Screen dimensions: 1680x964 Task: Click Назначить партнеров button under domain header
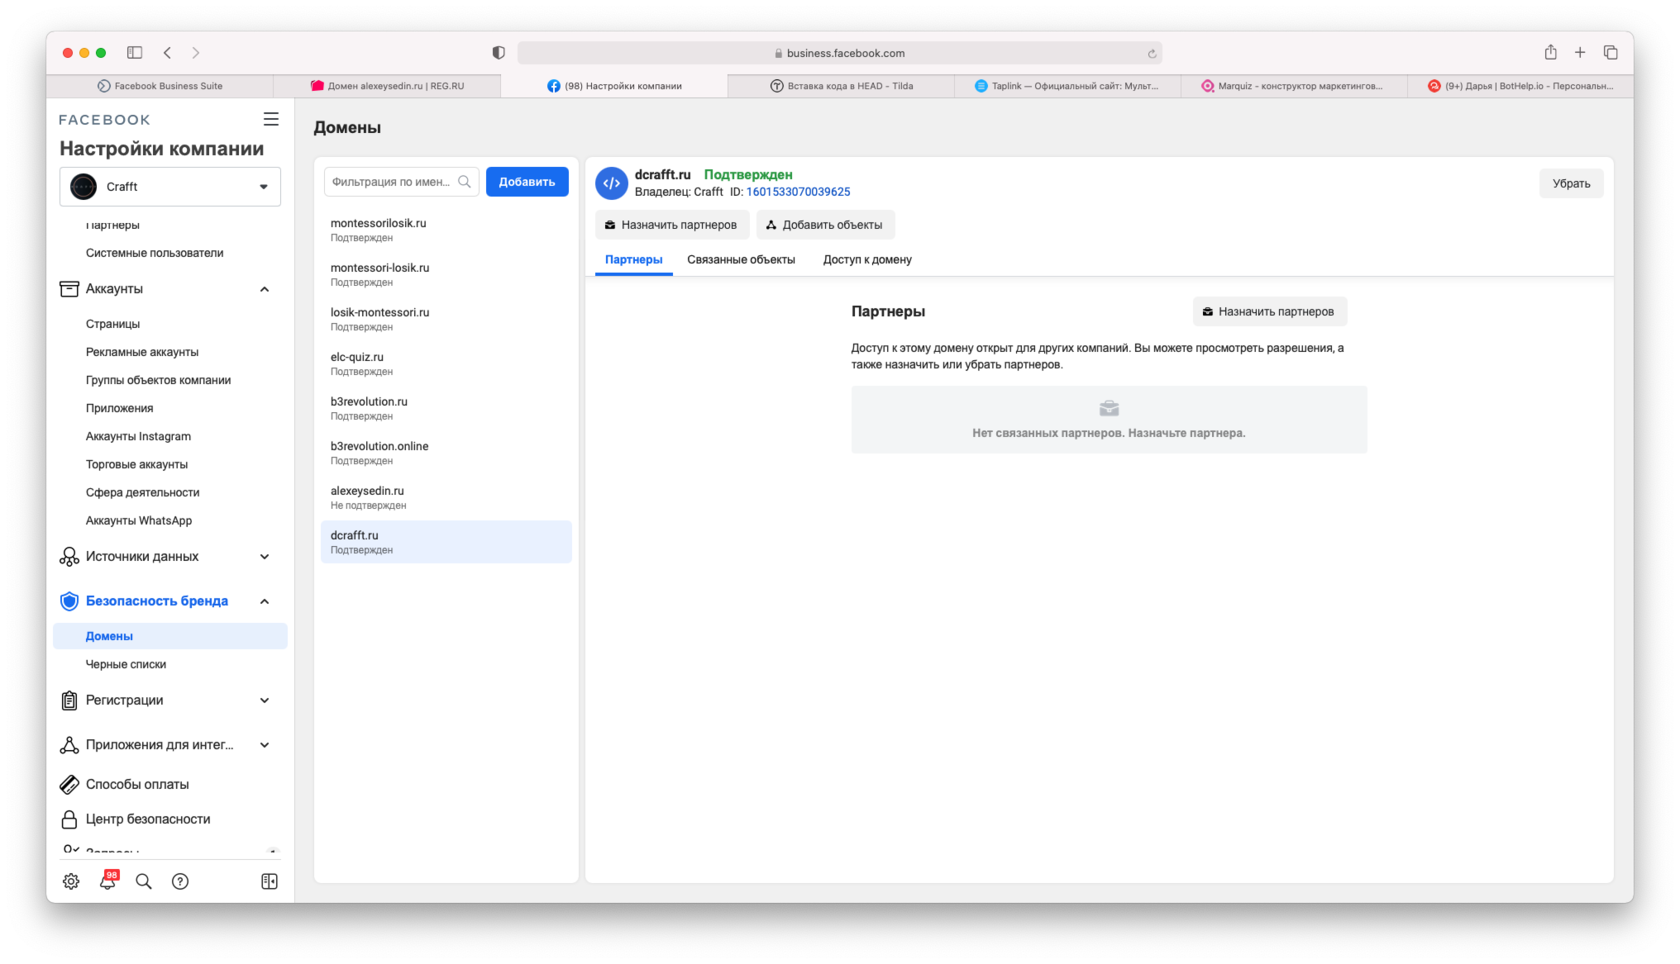(671, 225)
